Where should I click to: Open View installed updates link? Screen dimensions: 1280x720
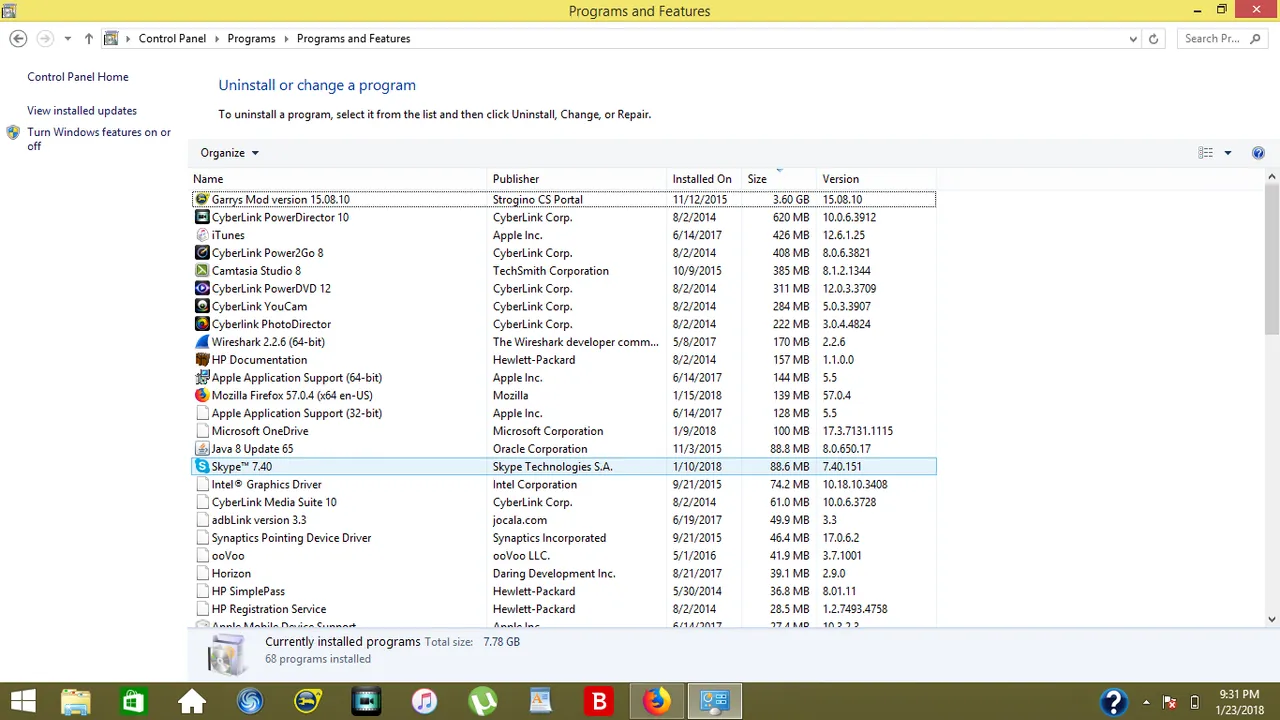pos(82,111)
